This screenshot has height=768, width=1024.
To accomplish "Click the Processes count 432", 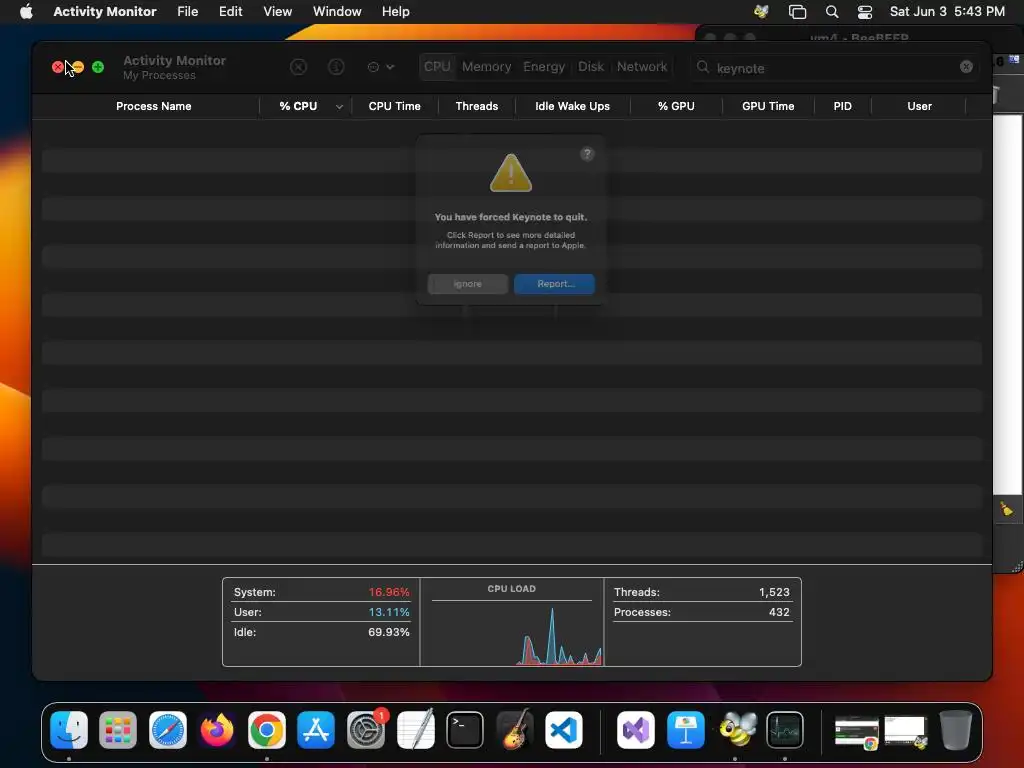I will [x=779, y=612].
